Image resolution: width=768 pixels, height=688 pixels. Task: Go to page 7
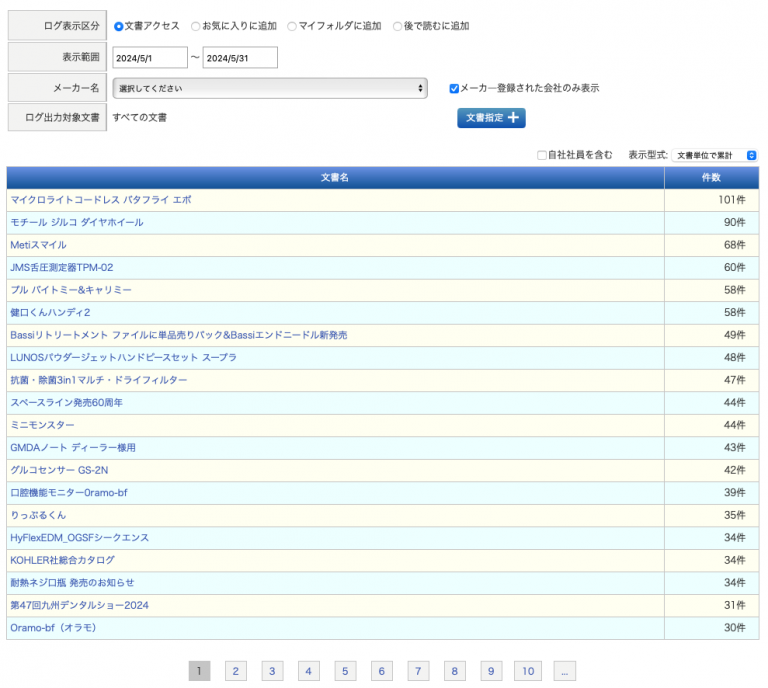click(418, 671)
